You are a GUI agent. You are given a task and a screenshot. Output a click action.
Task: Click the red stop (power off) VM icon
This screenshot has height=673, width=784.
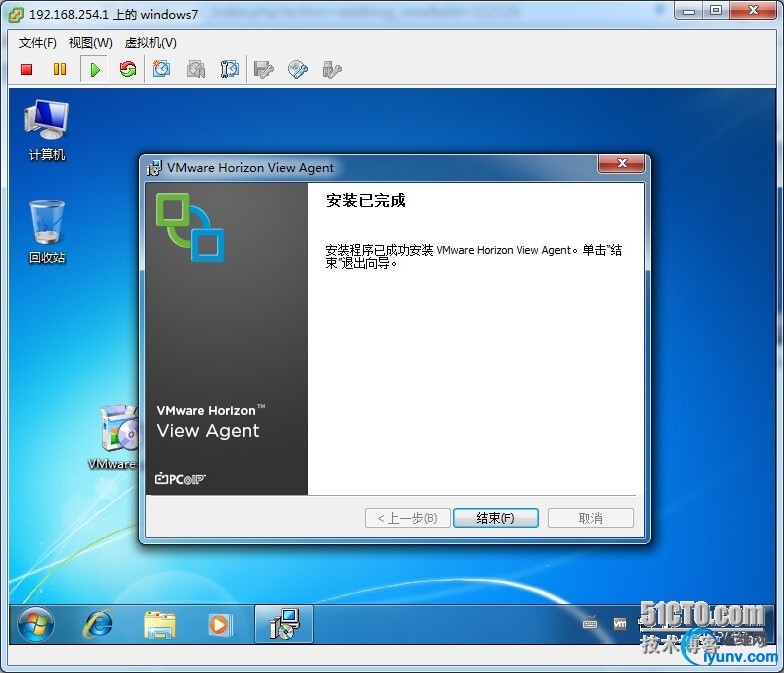click(x=26, y=70)
